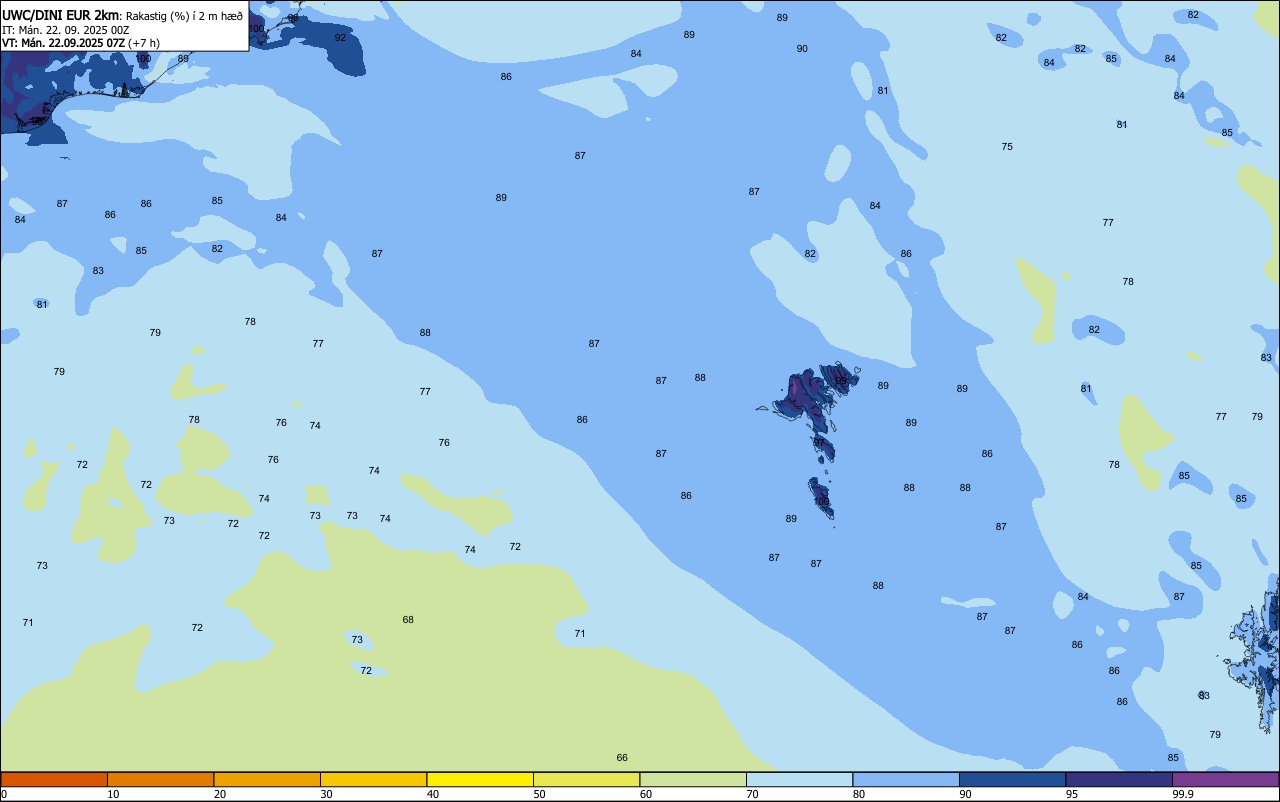Viewport: 1280px width, 802px height.
Task: Choose the 90–95 dark blue legend swatch
Action: [x=1012, y=779]
